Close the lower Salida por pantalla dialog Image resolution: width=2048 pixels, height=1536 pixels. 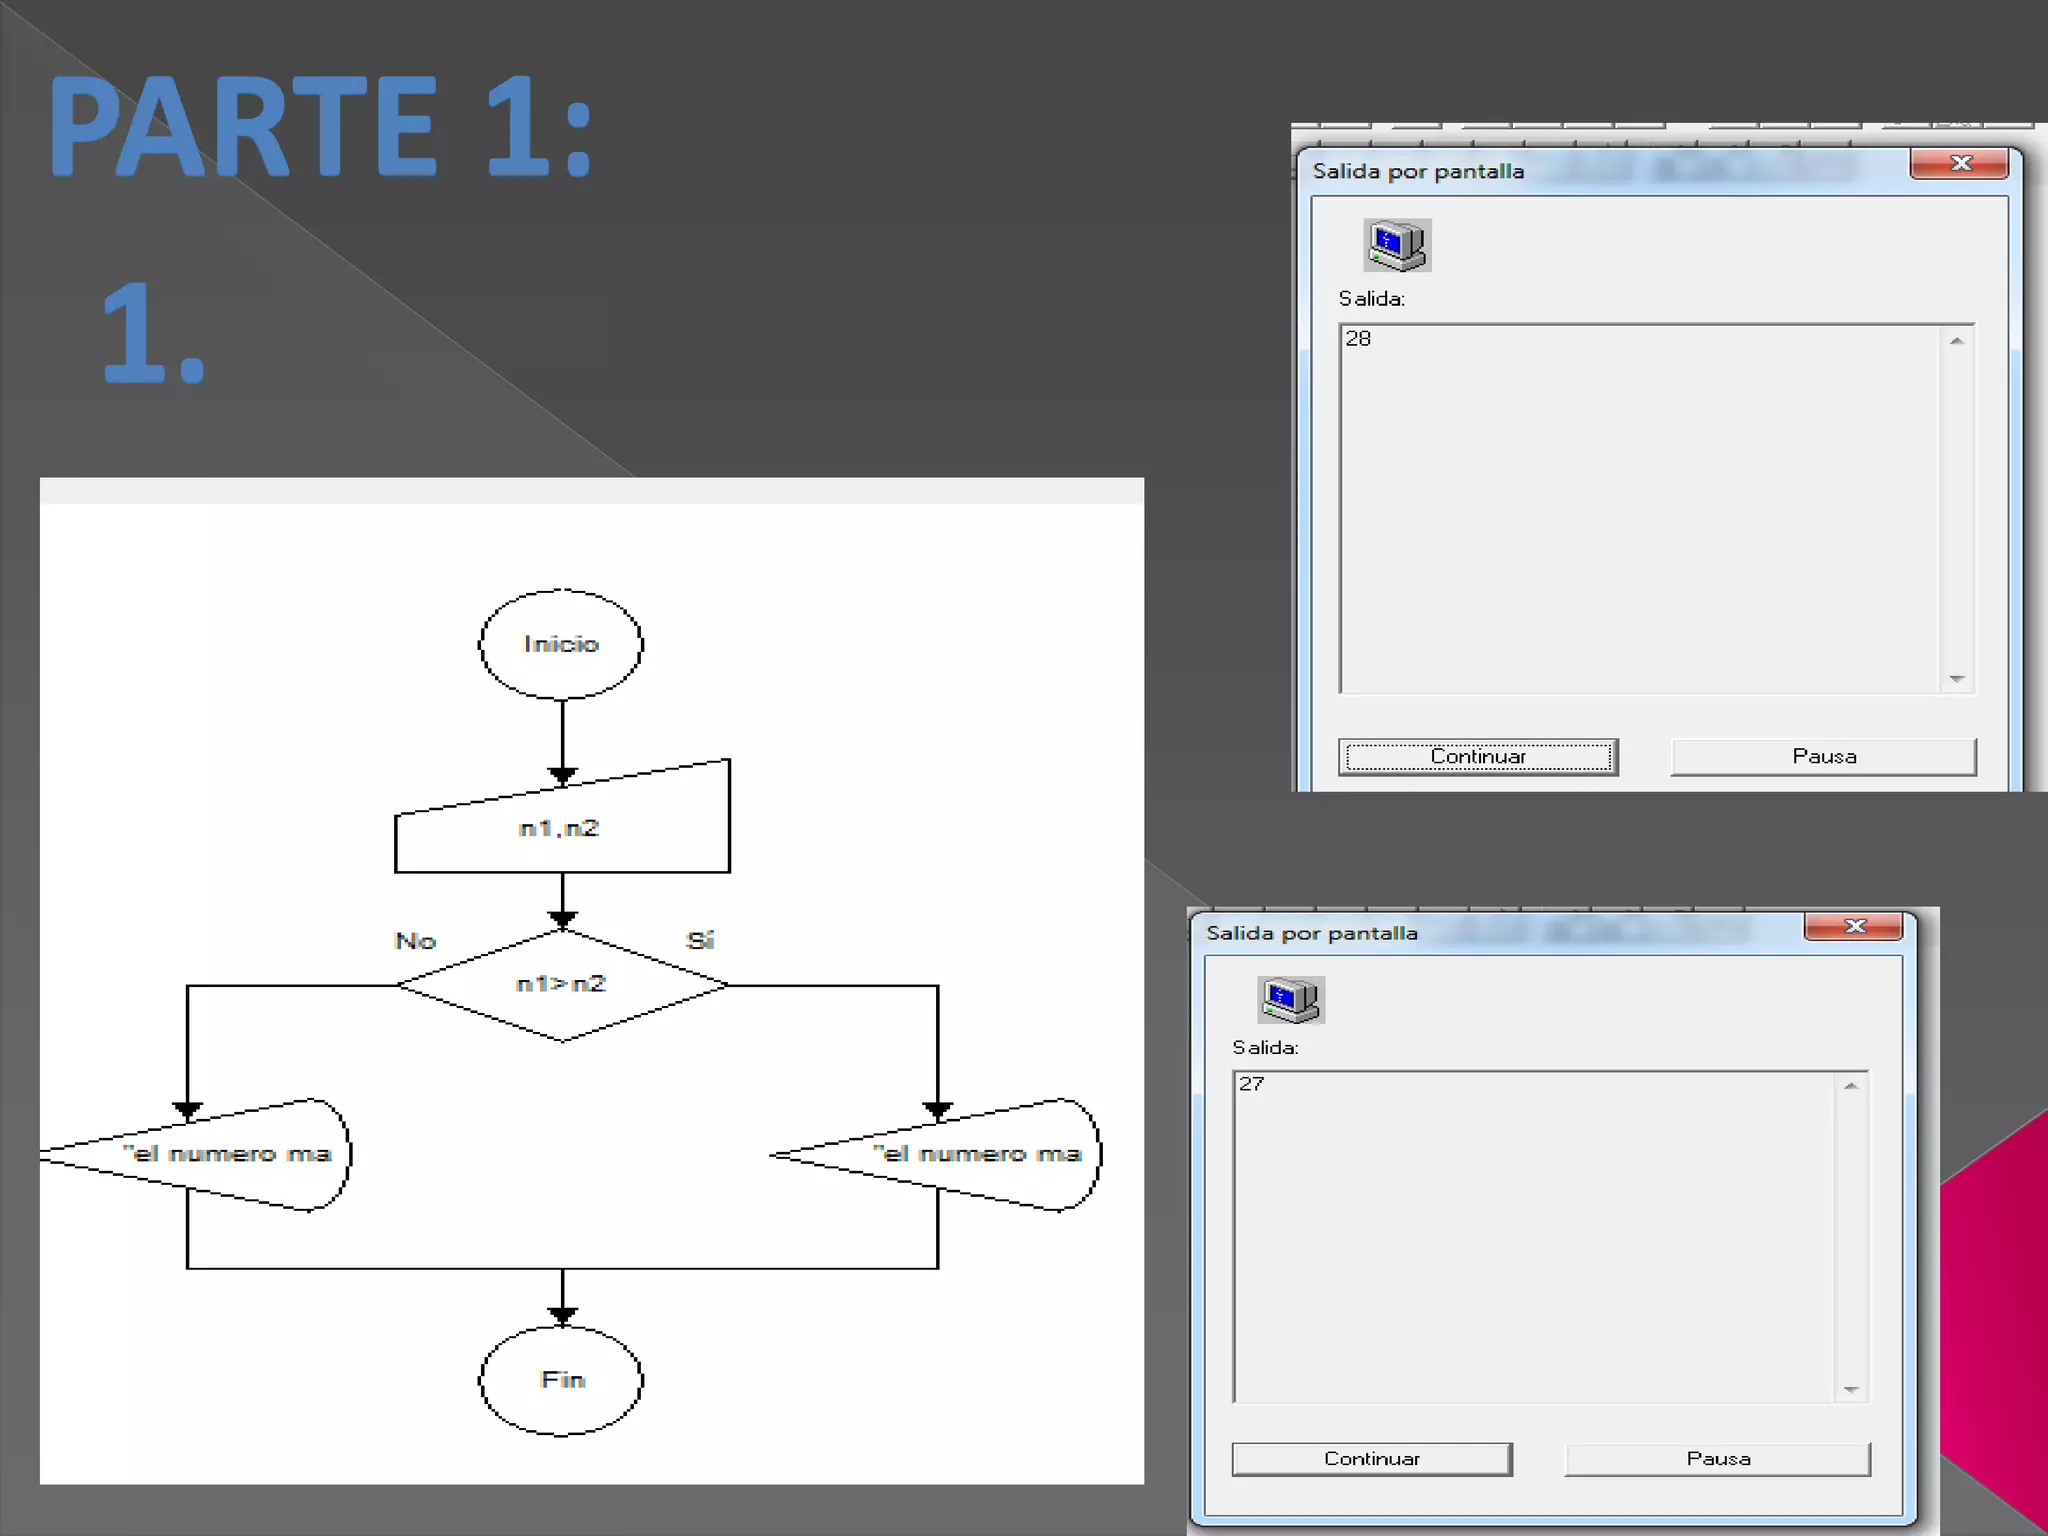point(1853,926)
